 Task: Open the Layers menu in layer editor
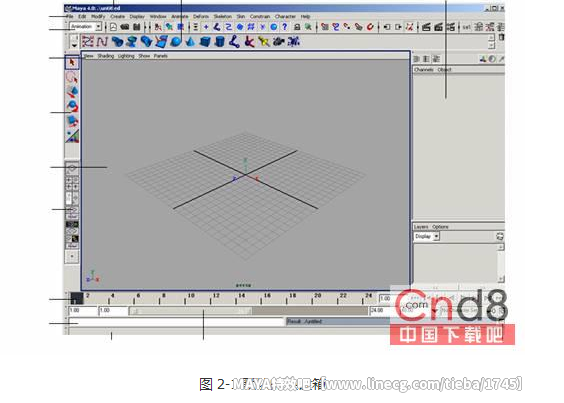click(x=421, y=227)
